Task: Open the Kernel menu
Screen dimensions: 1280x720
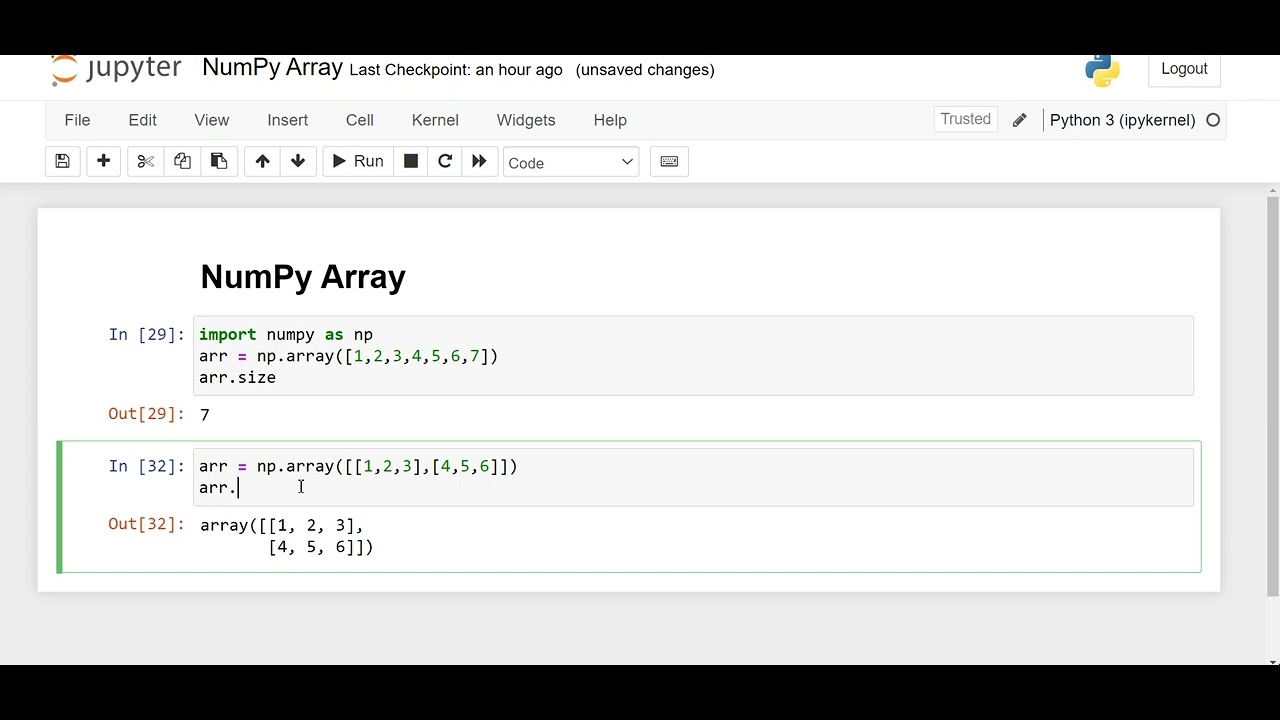Action: (435, 120)
